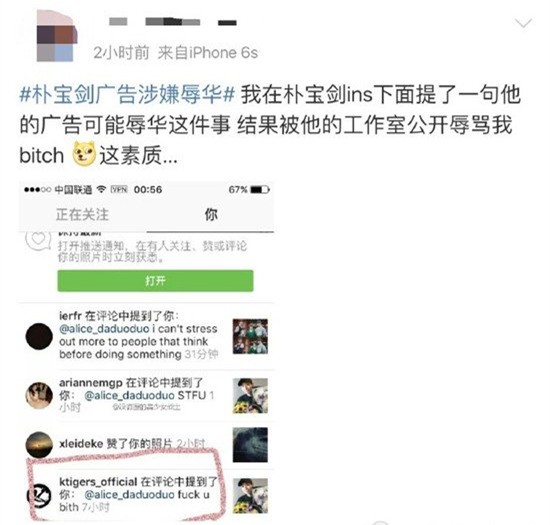Viewport: 550px width, 525px height.
Task: Click the 来自iPhone 6s source label
Action: click(208, 53)
